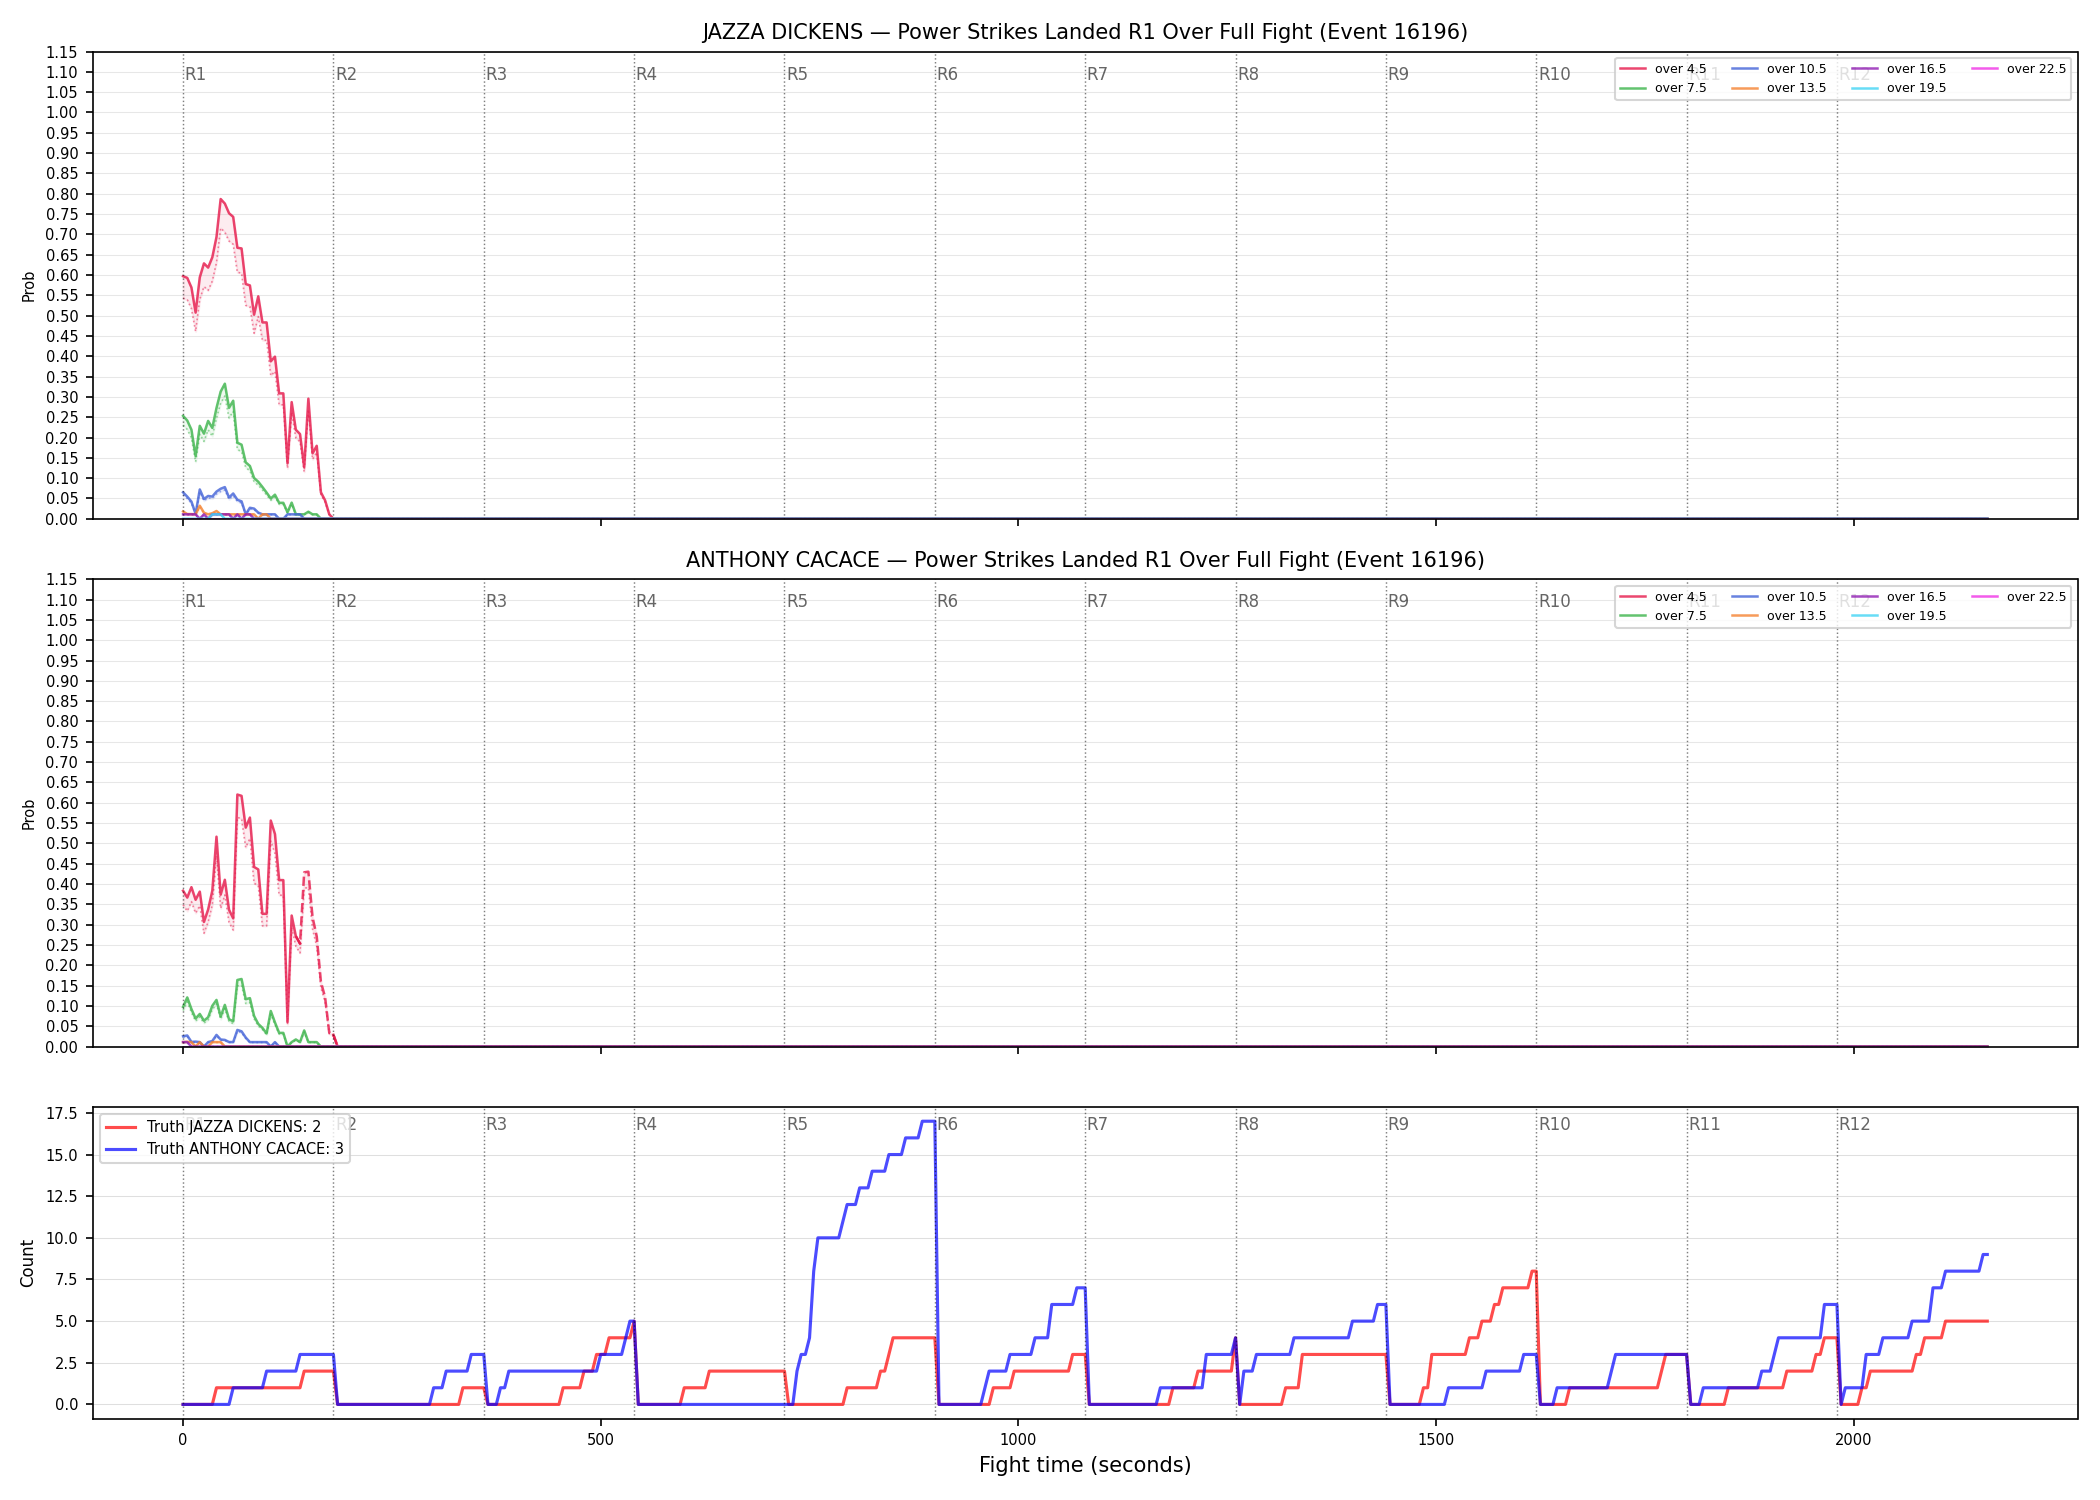Click the R12 marker in Count chart

tap(1854, 1124)
